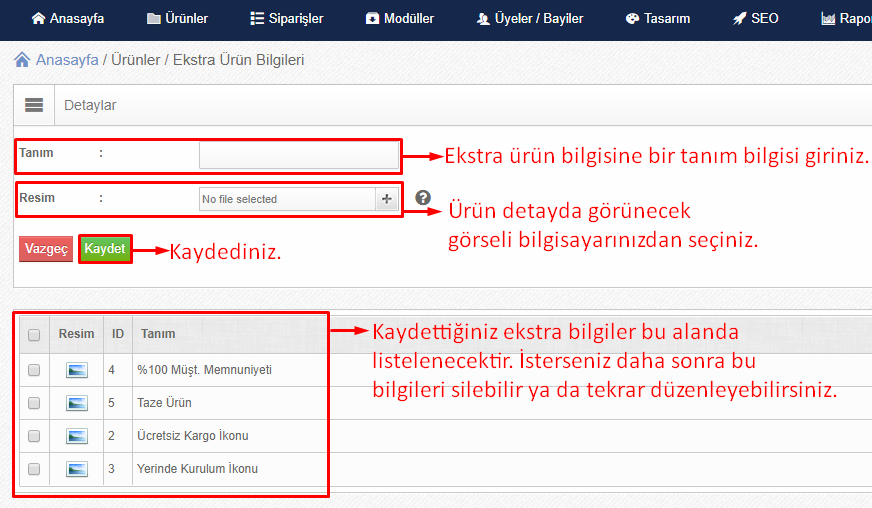The width and height of the screenshot is (872, 508).
Task: Click the Vazgeç button
Action: (x=46, y=249)
